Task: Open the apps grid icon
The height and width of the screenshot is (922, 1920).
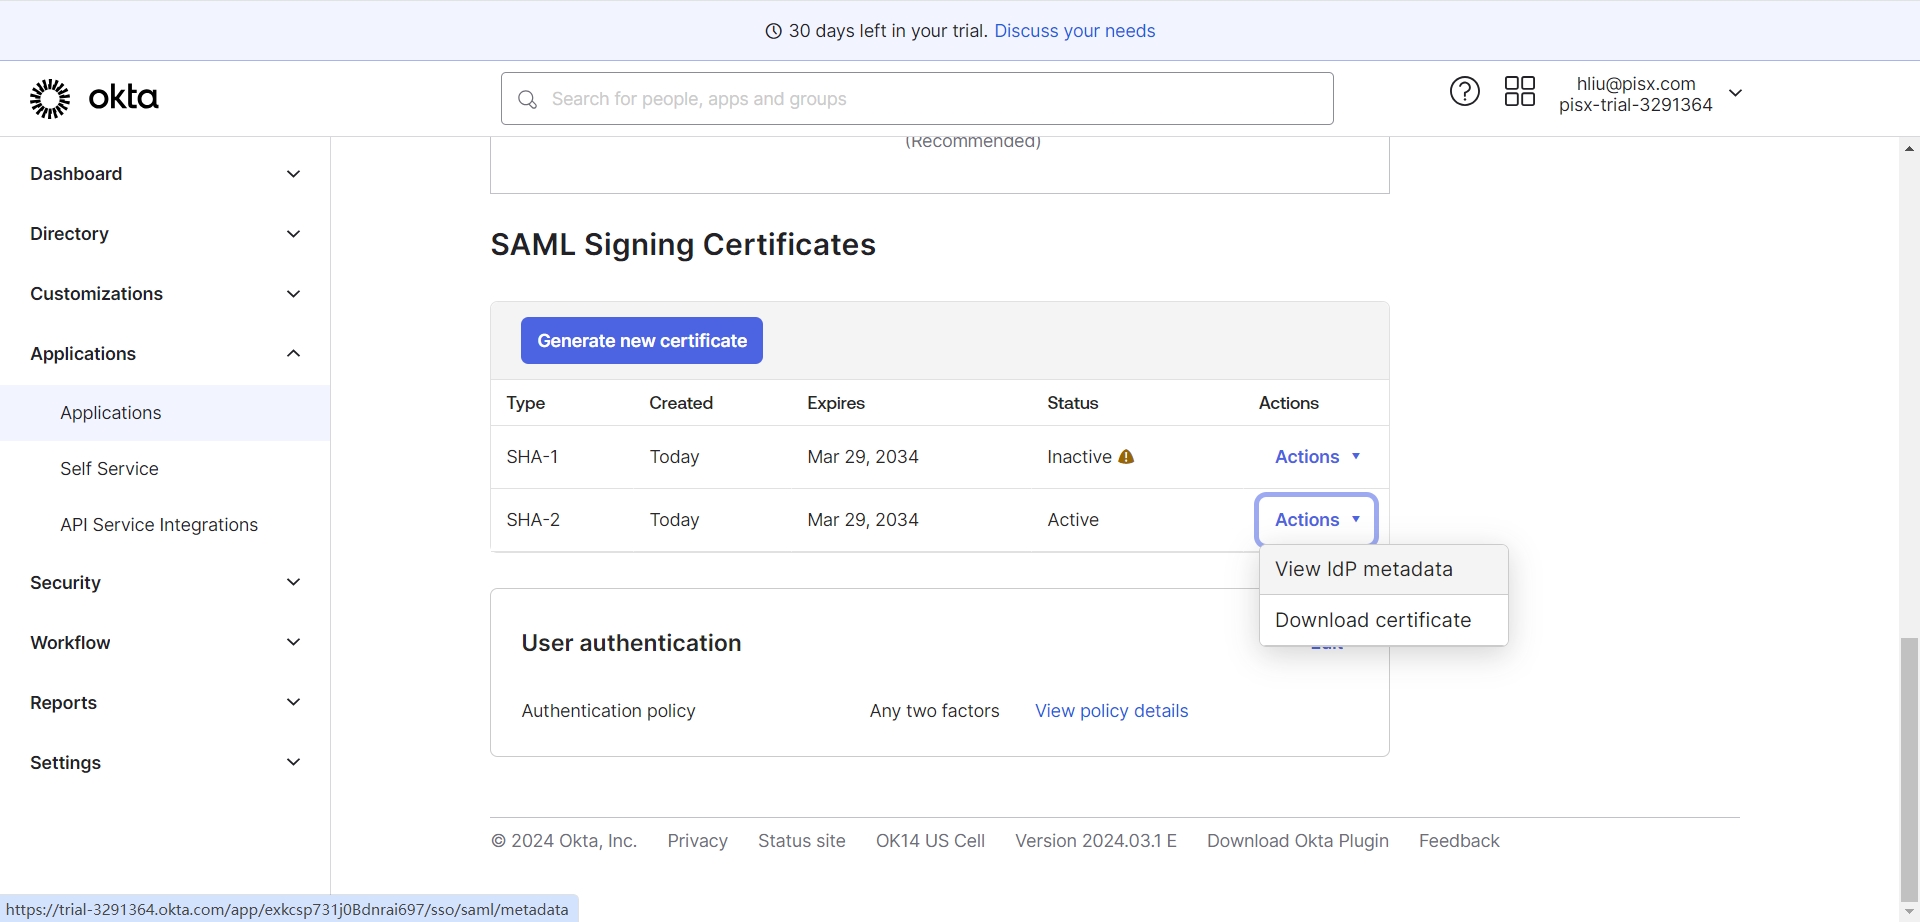Action: 1519,92
